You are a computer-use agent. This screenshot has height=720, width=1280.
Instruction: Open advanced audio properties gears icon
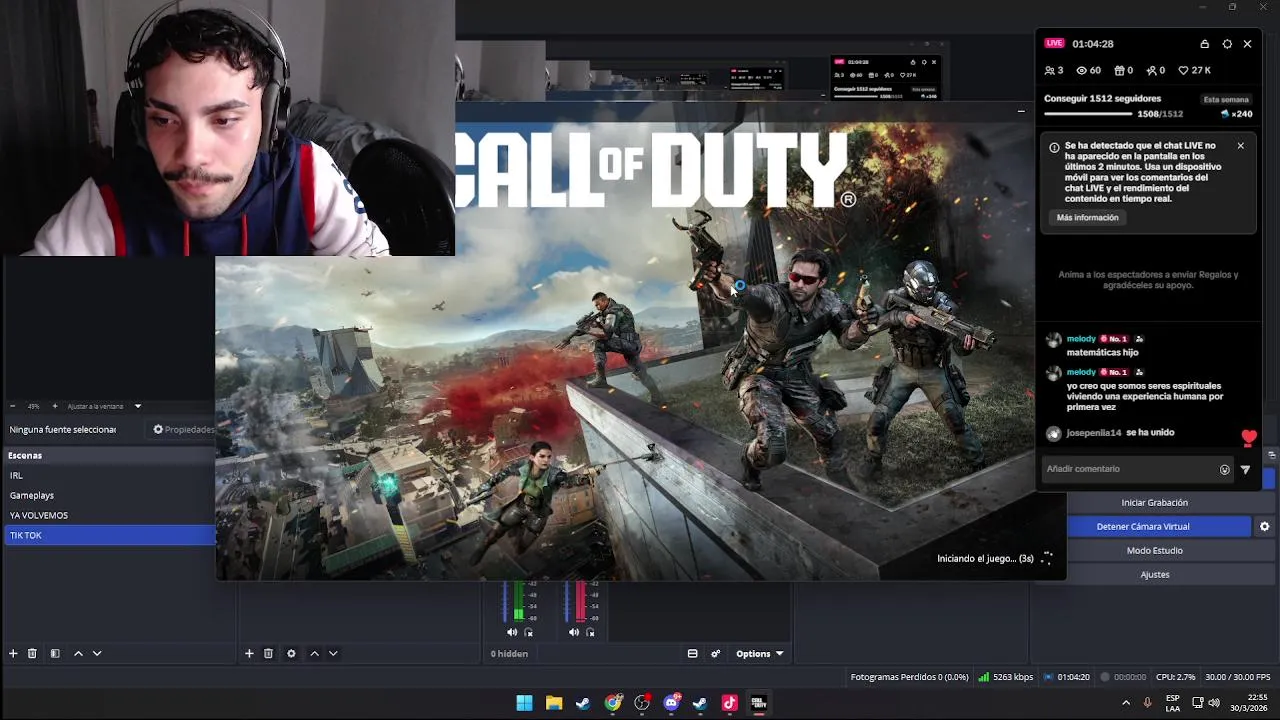(716, 653)
